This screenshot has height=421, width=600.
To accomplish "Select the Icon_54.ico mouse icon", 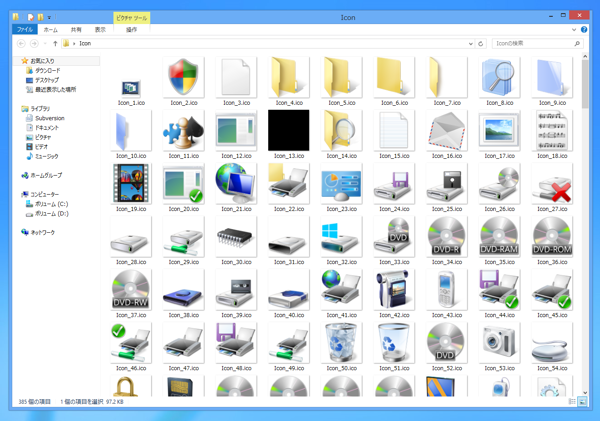I will click(x=552, y=343).
